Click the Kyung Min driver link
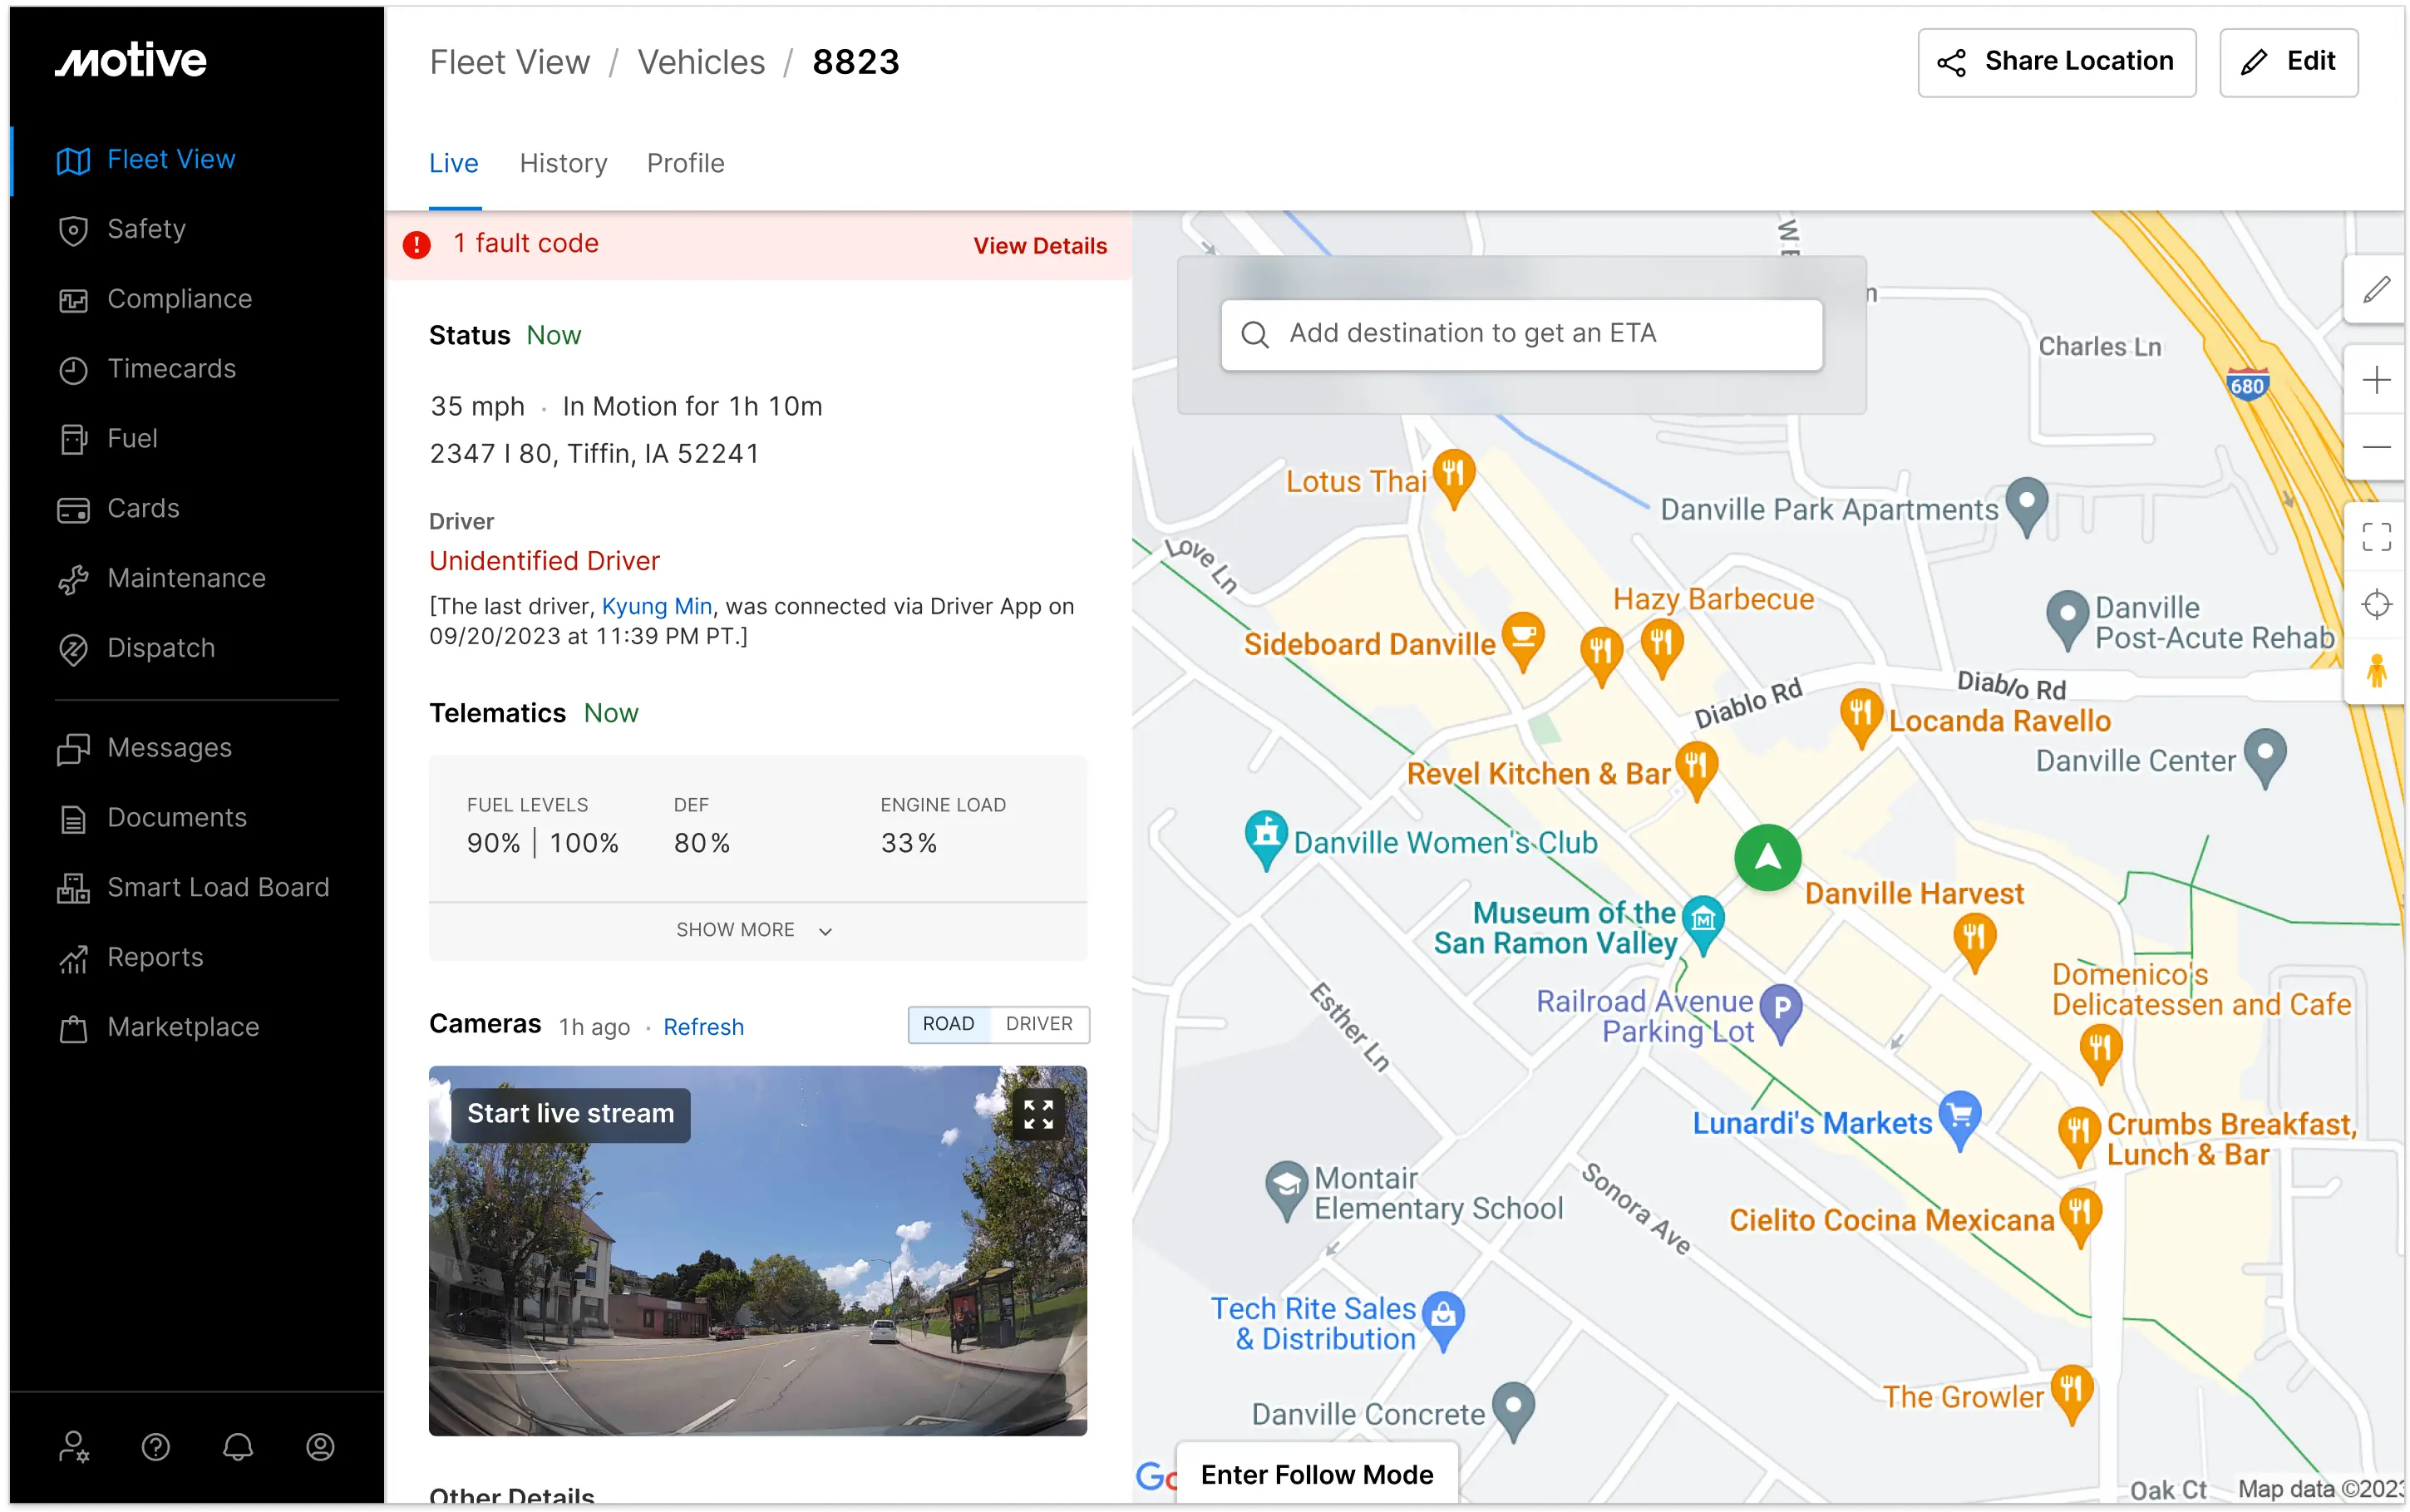The image size is (2410, 1512). pos(656,606)
